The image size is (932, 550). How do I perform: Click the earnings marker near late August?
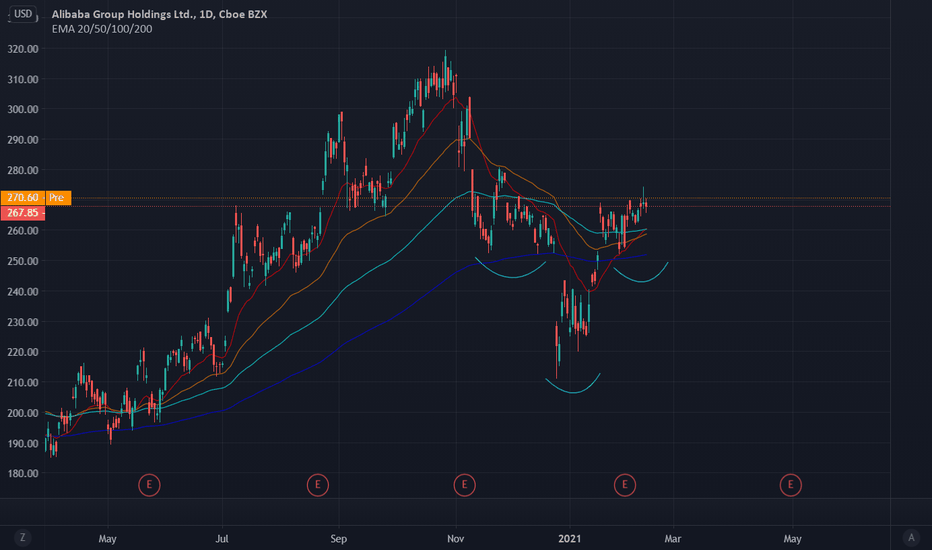coord(318,485)
